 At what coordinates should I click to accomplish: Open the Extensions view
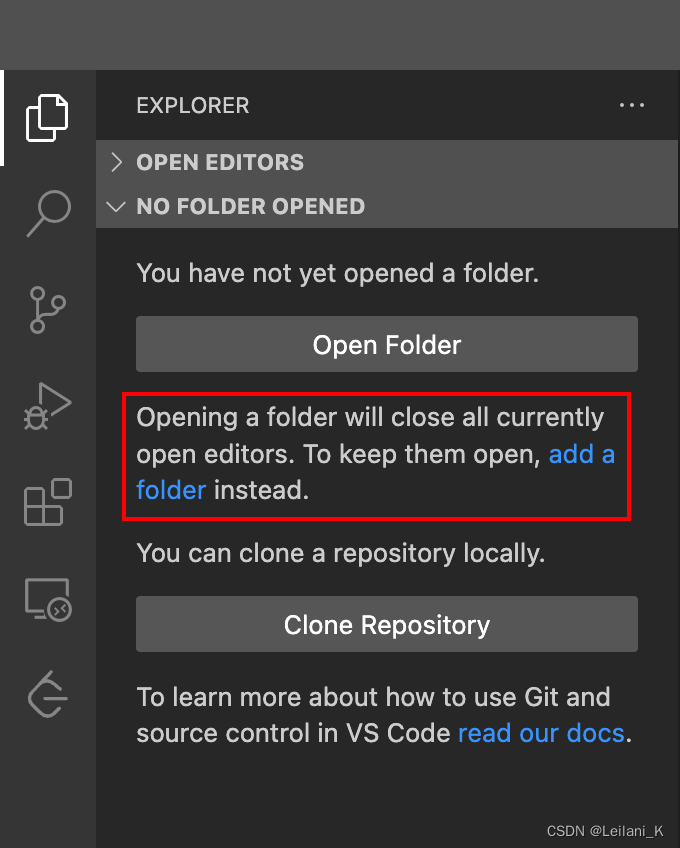[x=48, y=502]
